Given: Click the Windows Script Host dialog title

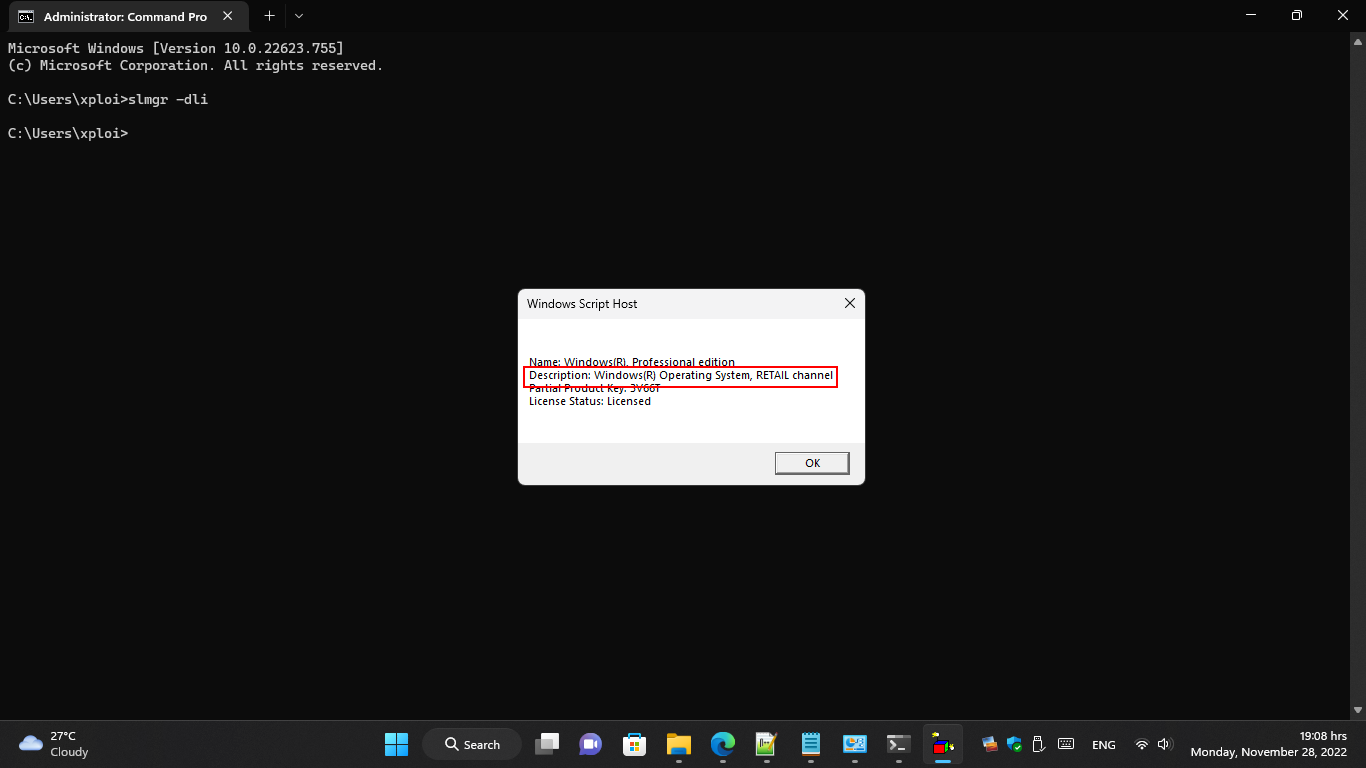Looking at the screenshot, I should pyautogui.click(x=582, y=304).
